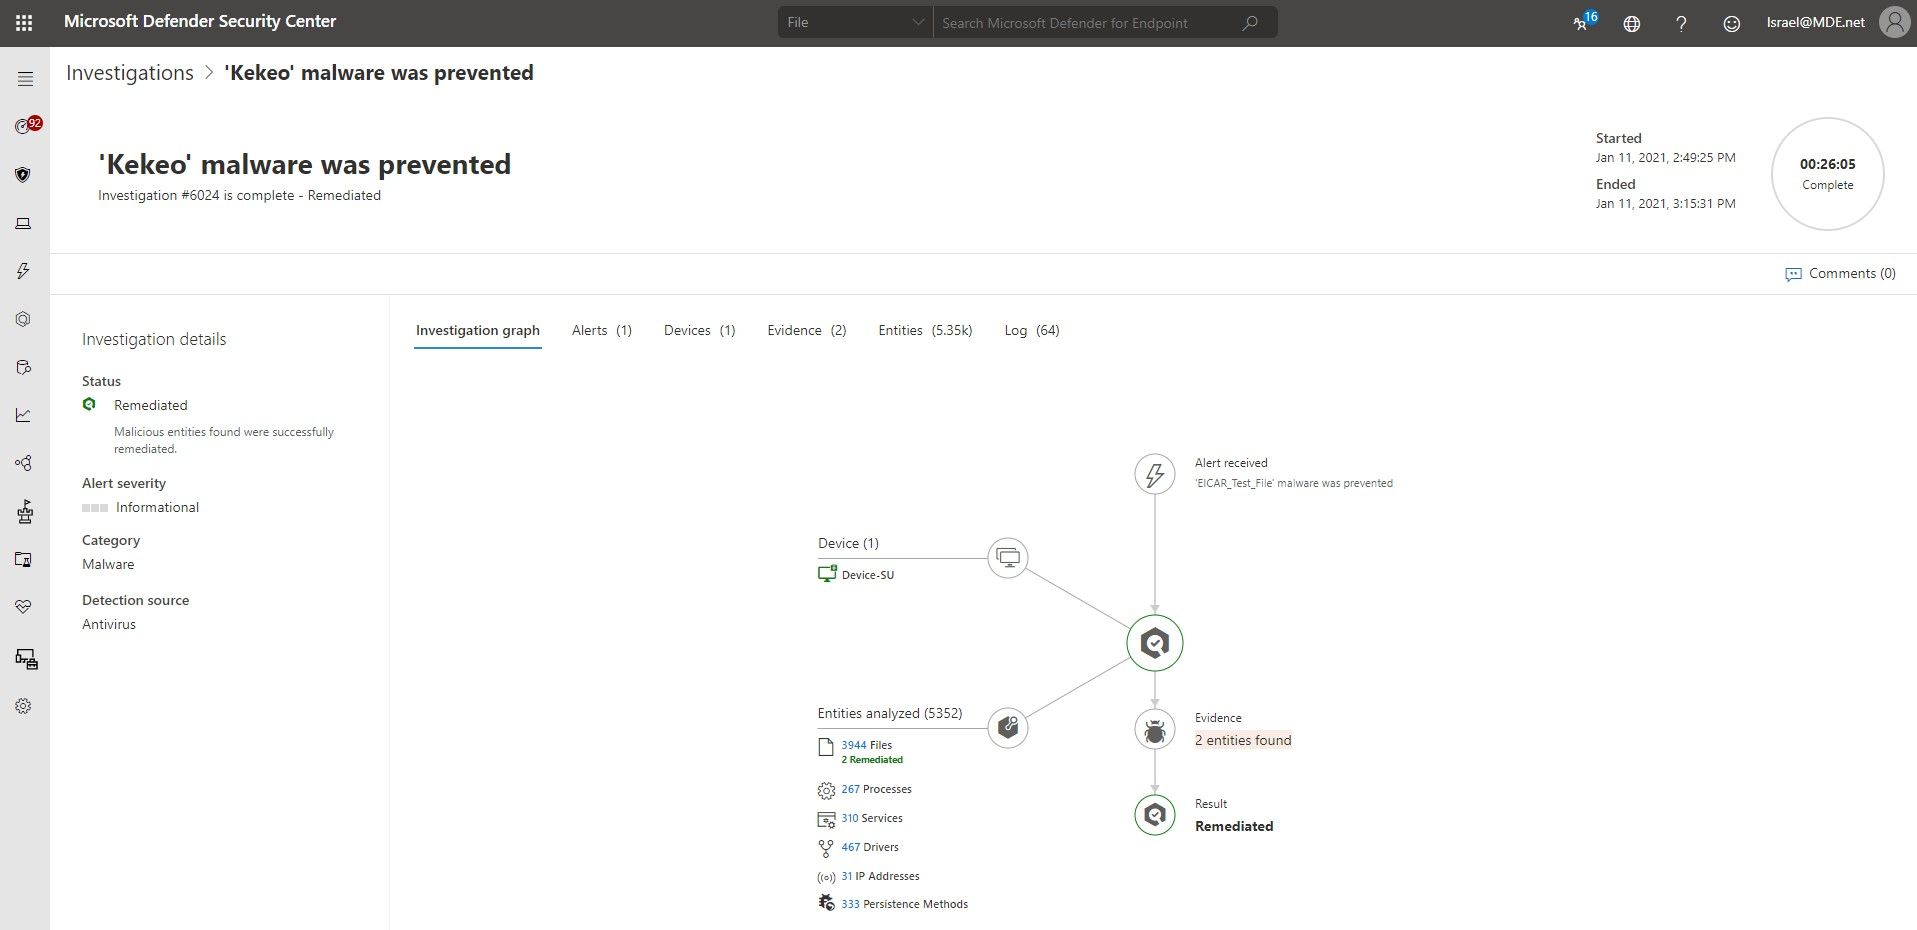This screenshot has width=1917, height=930.
Task: Open the heart Service health sidebar icon
Action: [23, 607]
